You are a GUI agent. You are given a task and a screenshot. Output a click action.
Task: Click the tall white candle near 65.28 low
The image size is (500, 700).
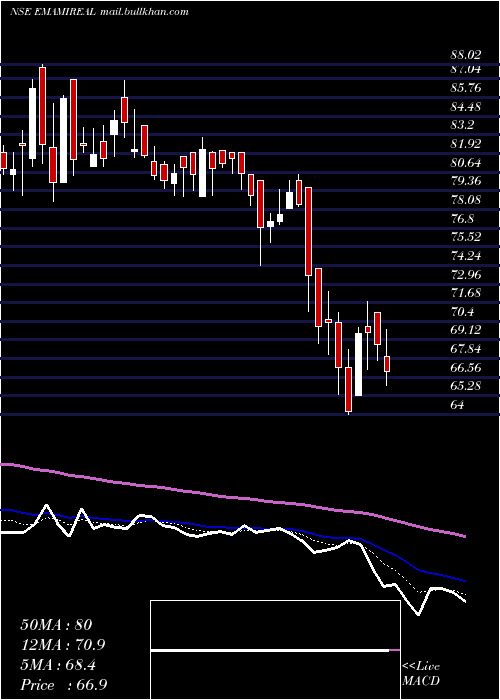click(358, 364)
